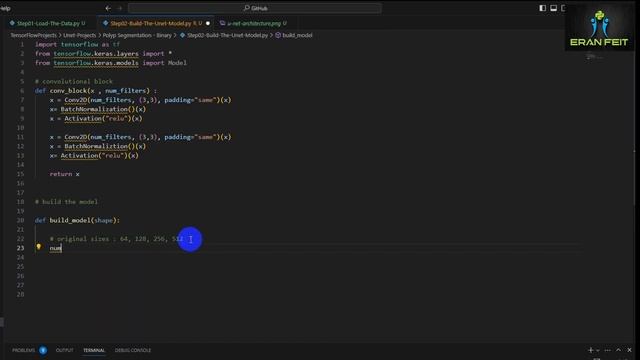Viewport: 640px width, 360px height.
Task: Create a new terminal with plus icon
Action: [590, 350]
